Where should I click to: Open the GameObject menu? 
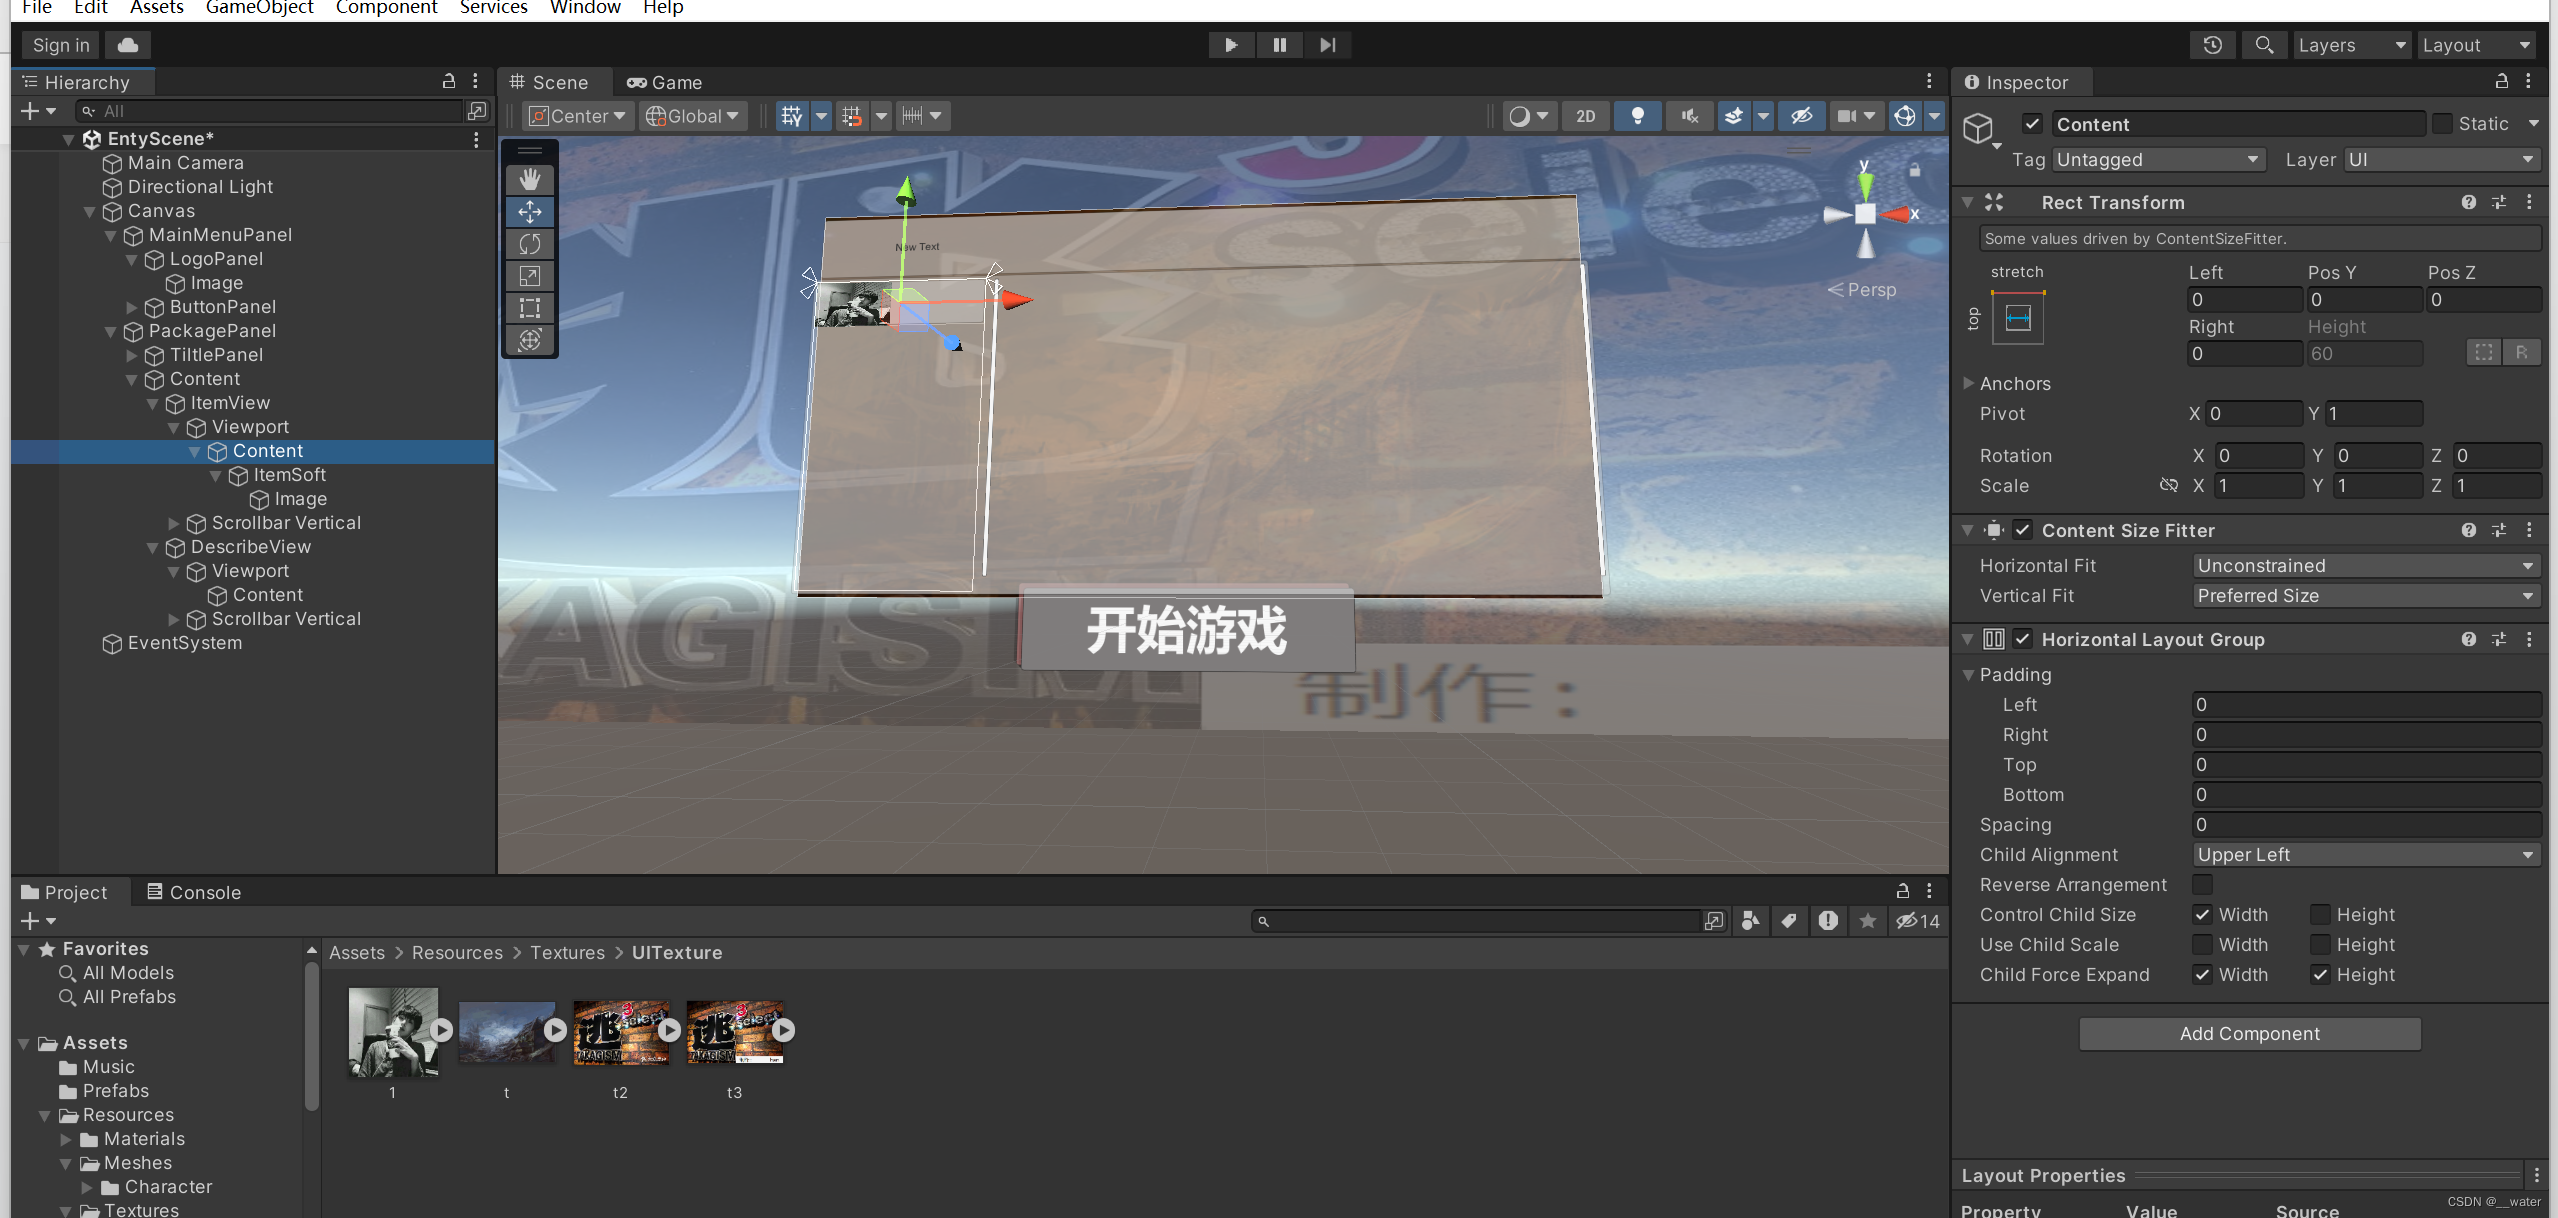[x=259, y=8]
